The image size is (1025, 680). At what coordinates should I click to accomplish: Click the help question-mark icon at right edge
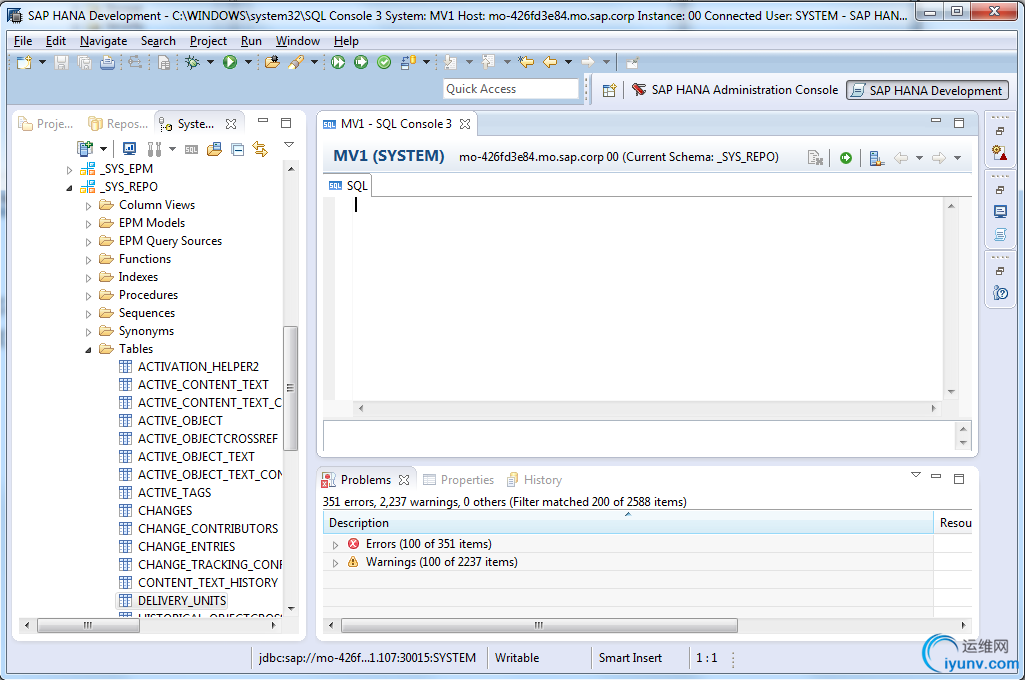click(1000, 293)
